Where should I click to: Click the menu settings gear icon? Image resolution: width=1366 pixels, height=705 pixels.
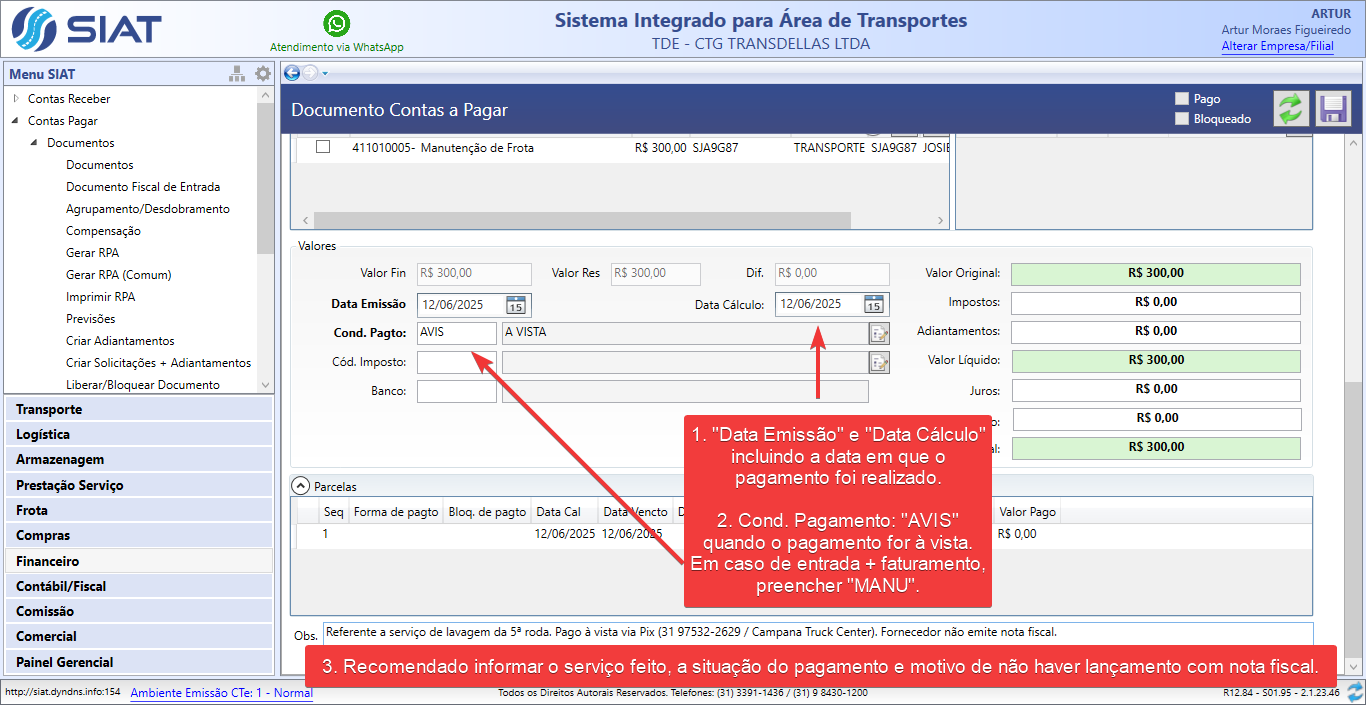pyautogui.click(x=263, y=74)
